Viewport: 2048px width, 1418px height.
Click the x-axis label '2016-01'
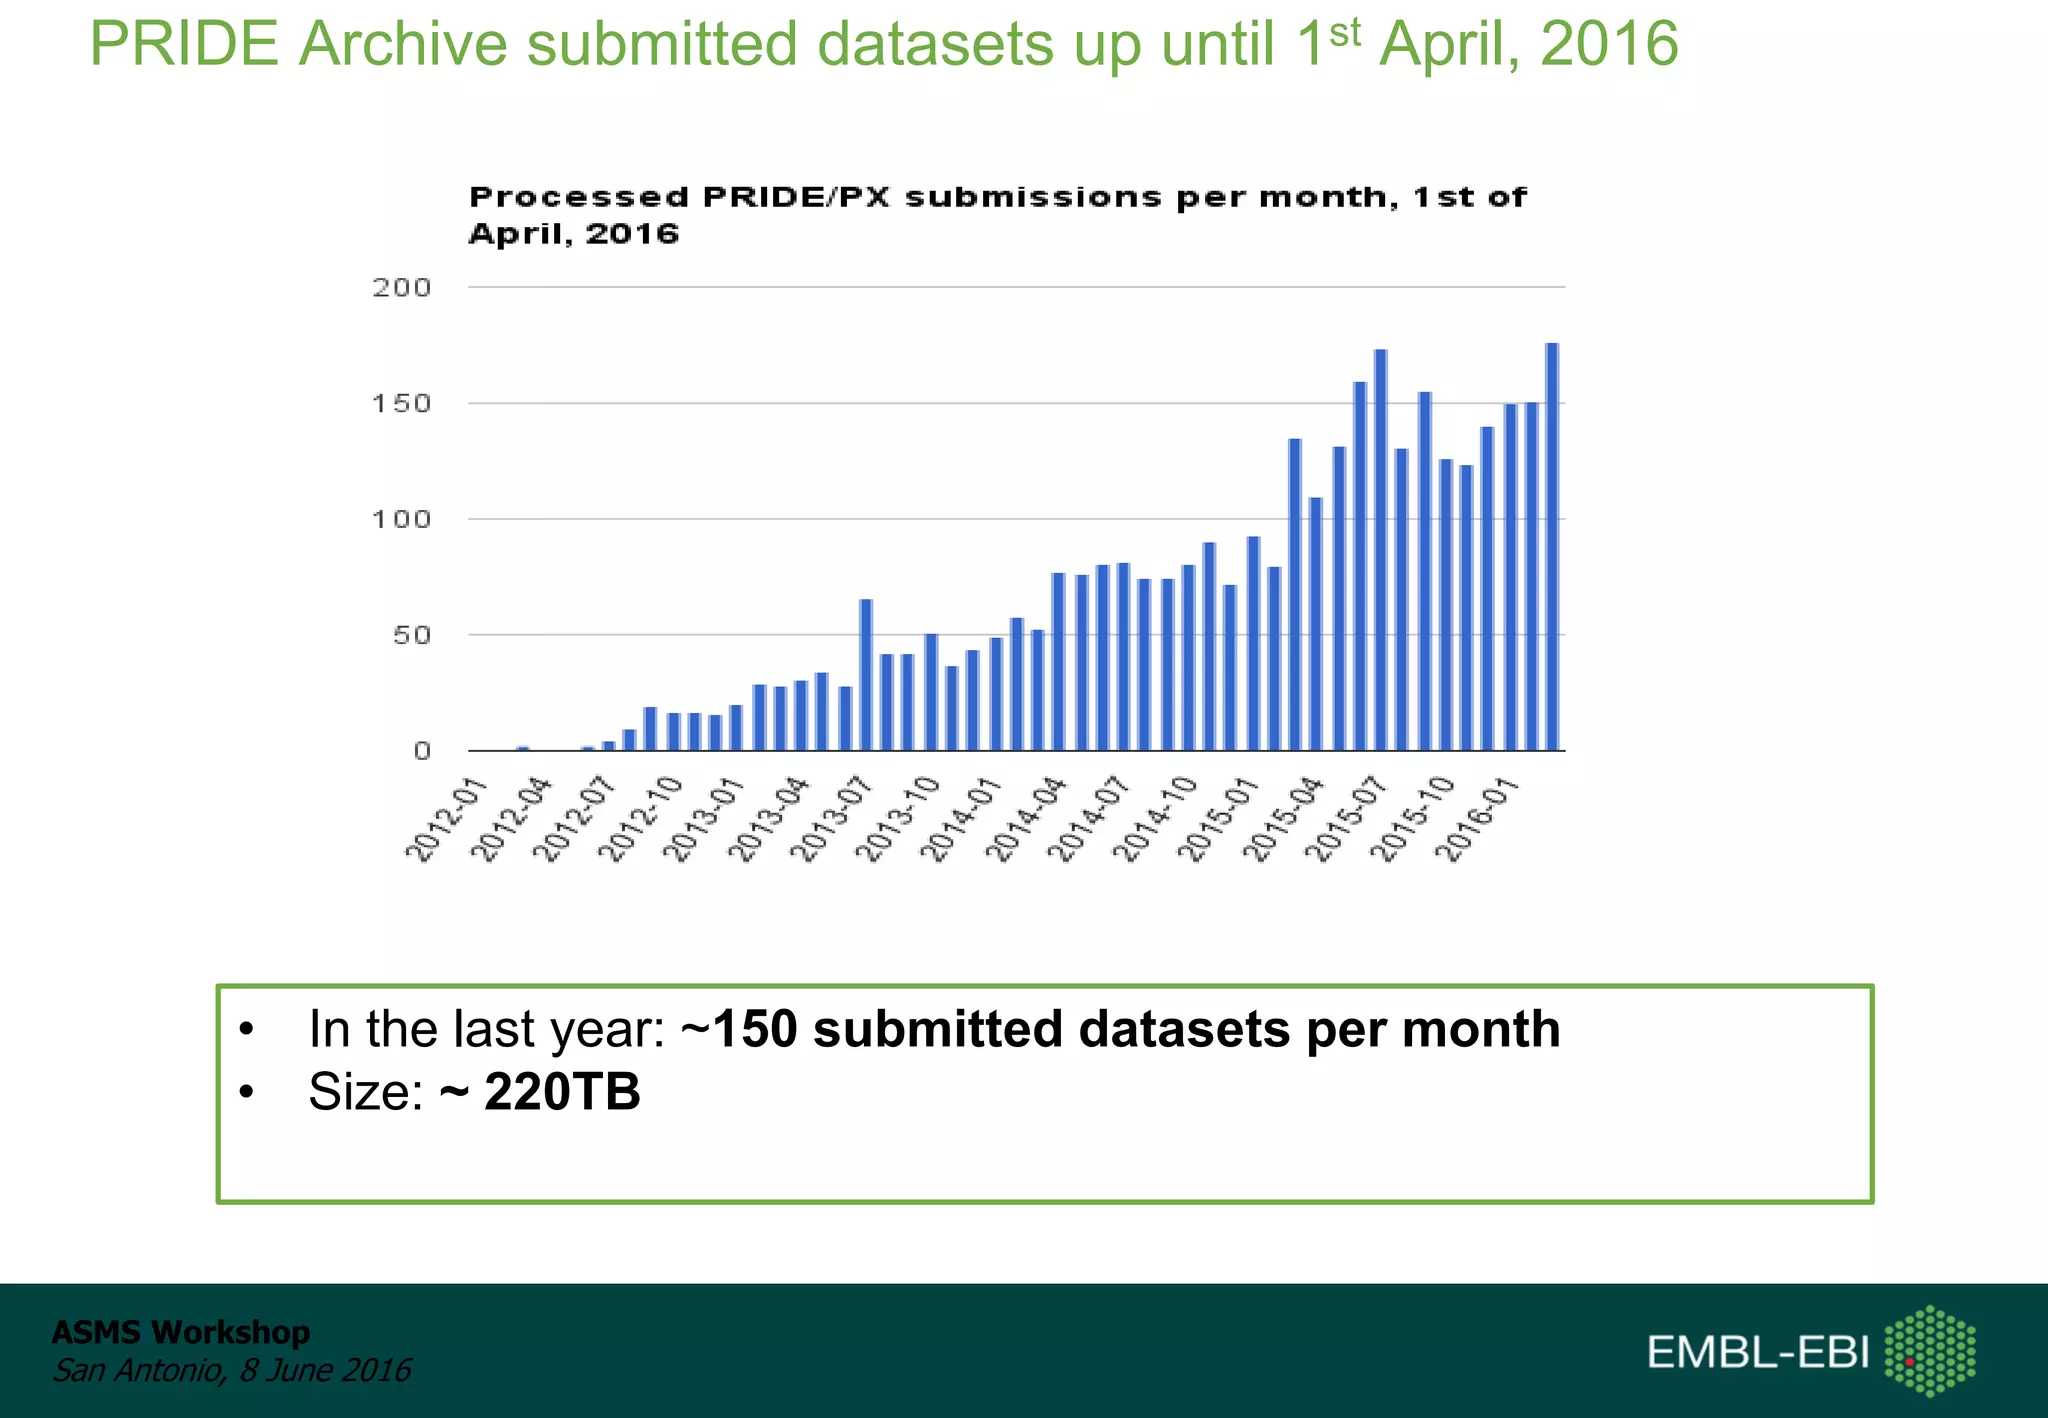1478,818
